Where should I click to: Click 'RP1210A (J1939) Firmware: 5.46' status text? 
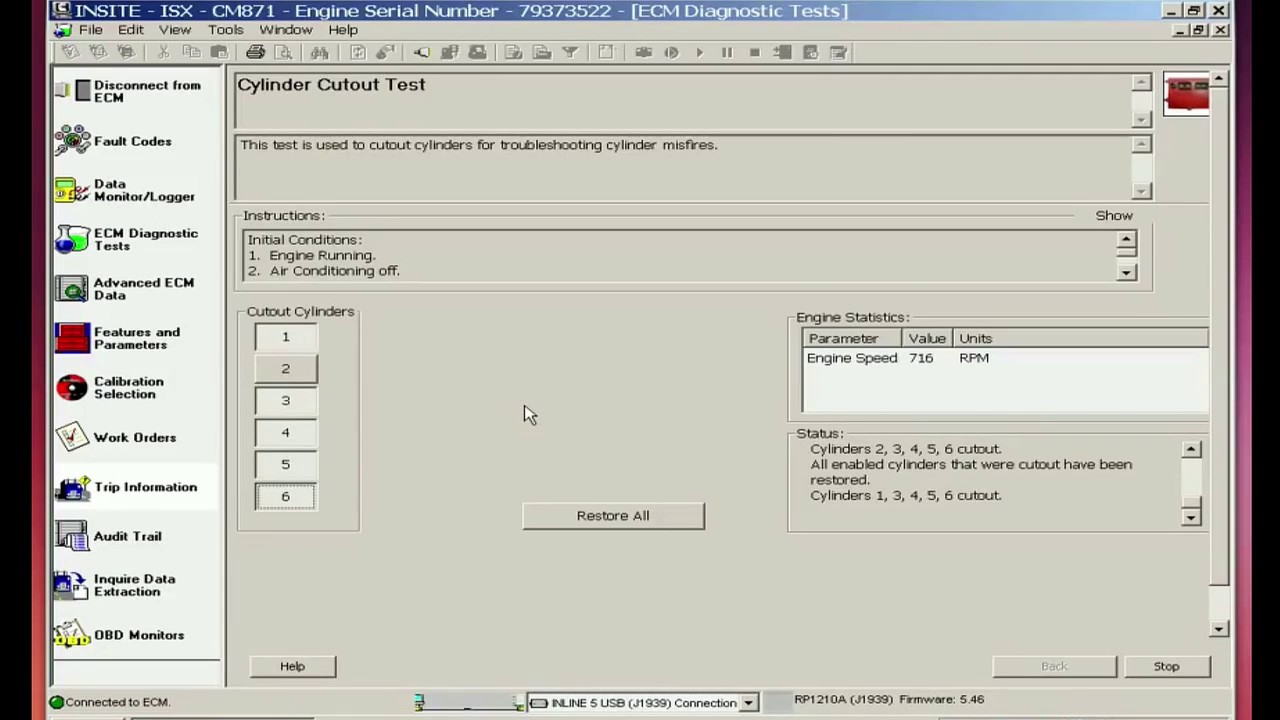(x=889, y=700)
